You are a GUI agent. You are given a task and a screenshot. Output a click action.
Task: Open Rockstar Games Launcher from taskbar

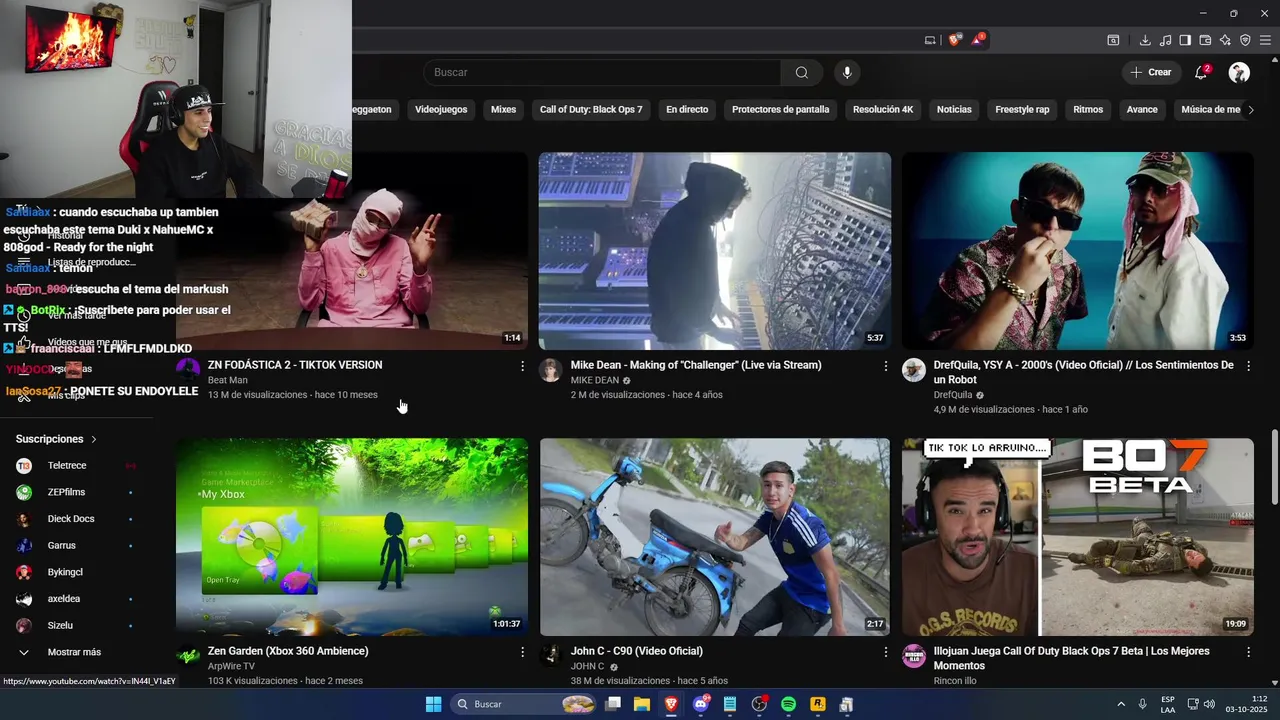[817, 704]
